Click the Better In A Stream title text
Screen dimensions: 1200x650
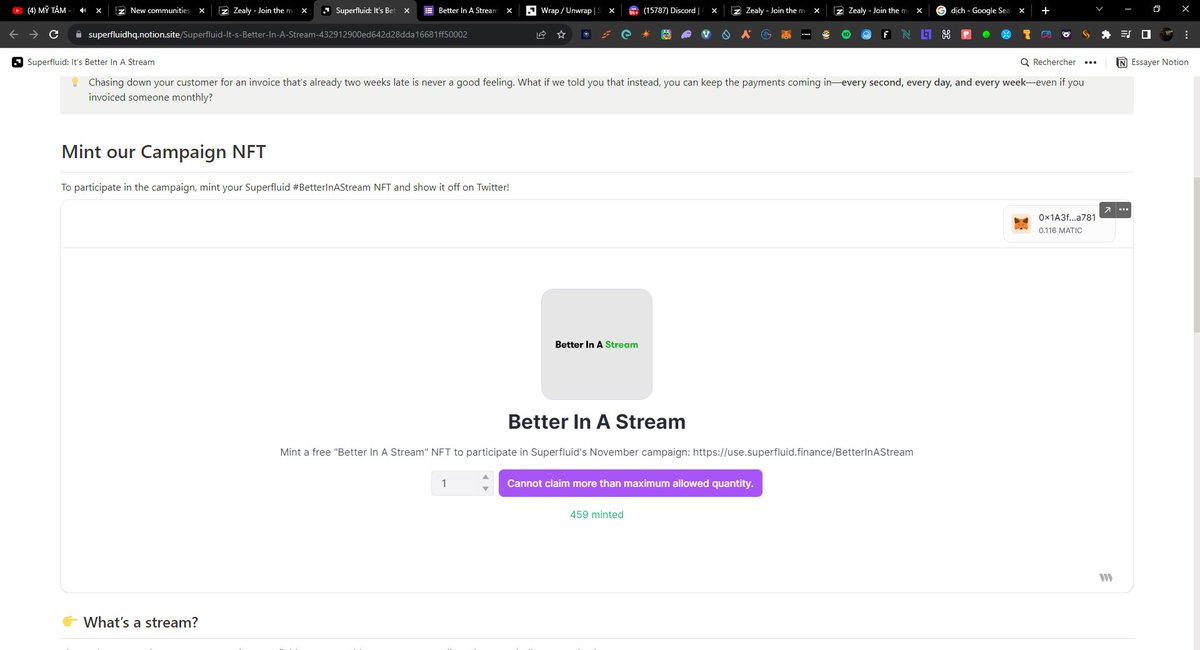[x=597, y=422]
